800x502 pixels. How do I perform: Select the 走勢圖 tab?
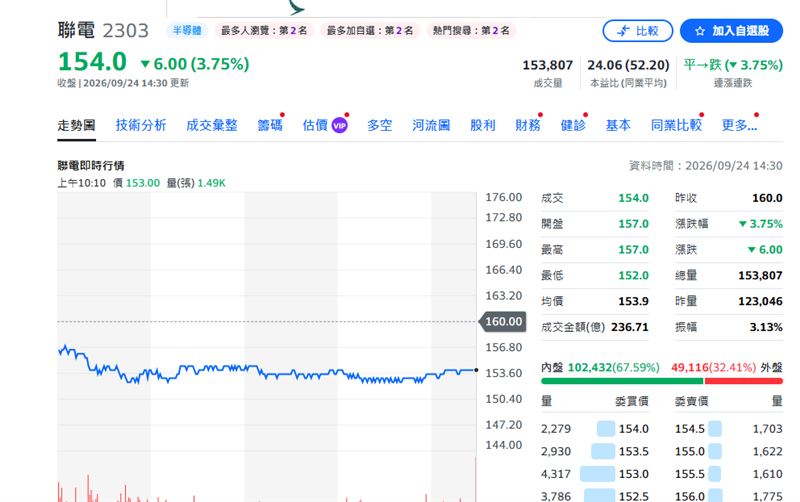(x=77, y=126)
